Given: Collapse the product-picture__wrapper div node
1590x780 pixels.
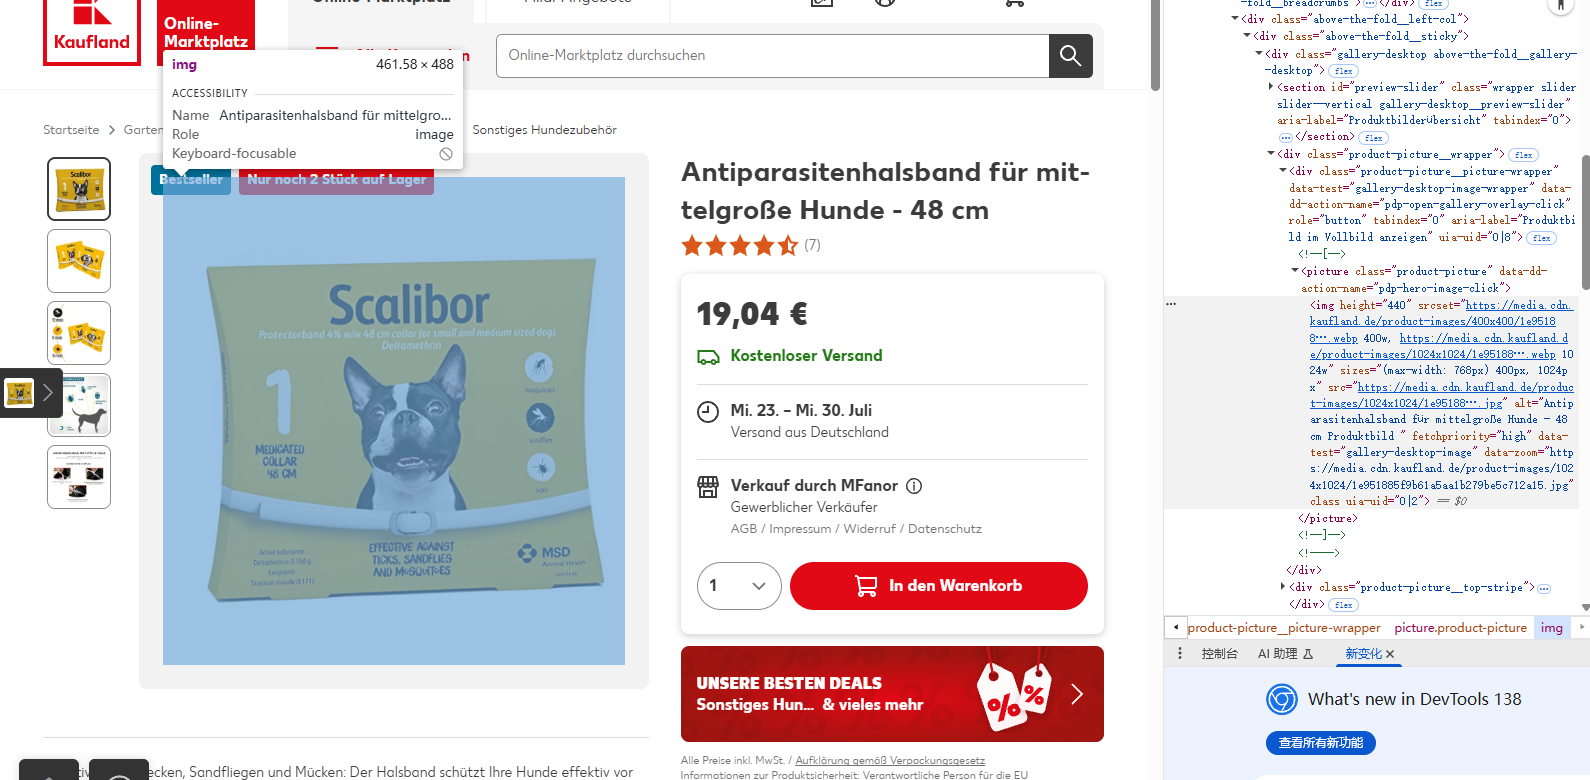Looking at the screenshot, I should 1271,154.
